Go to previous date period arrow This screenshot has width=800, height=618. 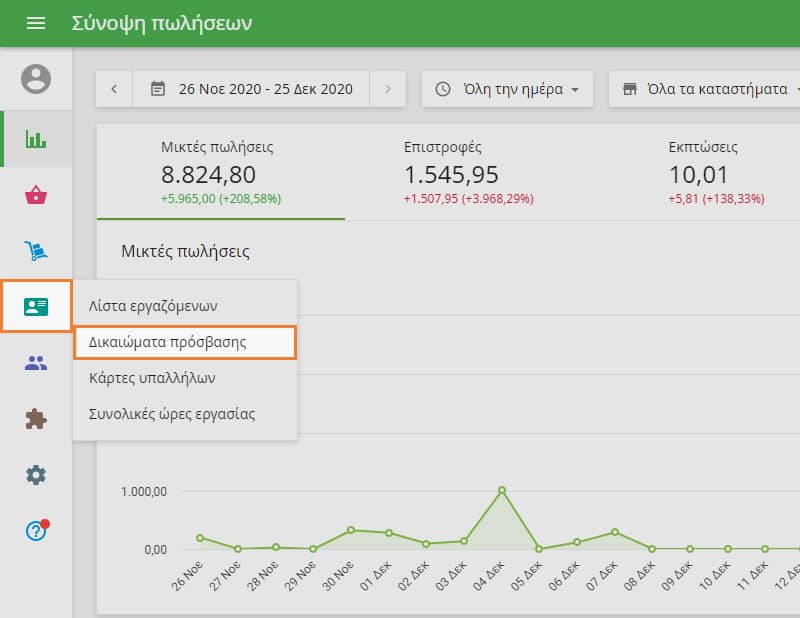114,89
